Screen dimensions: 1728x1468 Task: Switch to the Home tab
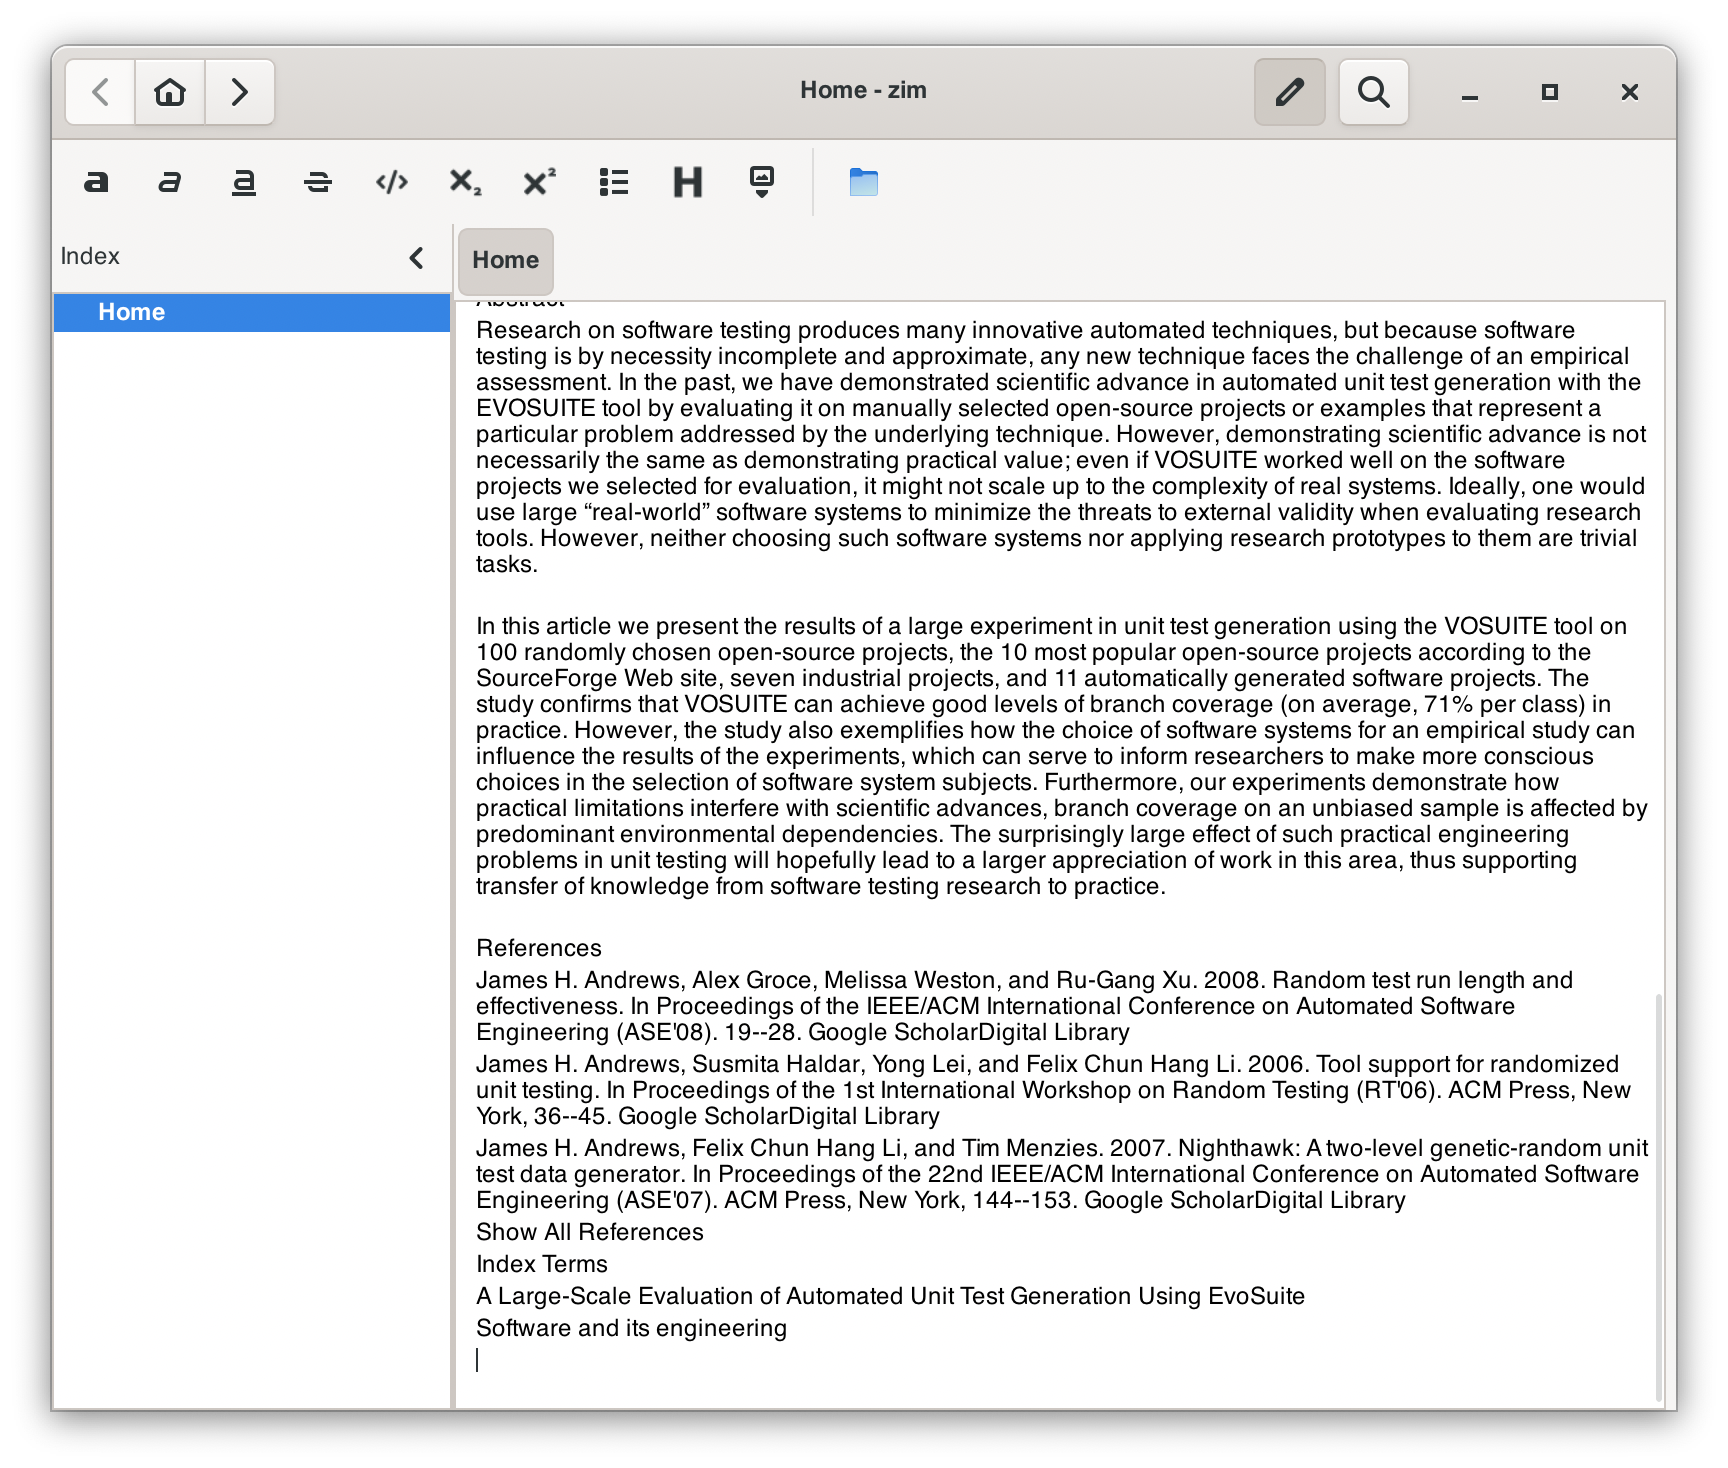(505, 261)
